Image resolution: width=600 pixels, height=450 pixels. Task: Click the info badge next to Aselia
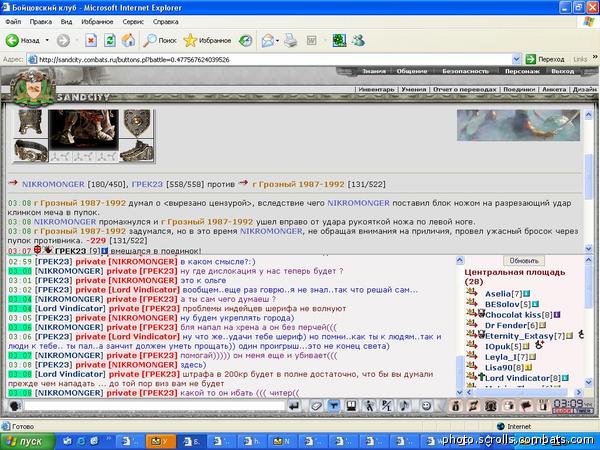point(527,294)
